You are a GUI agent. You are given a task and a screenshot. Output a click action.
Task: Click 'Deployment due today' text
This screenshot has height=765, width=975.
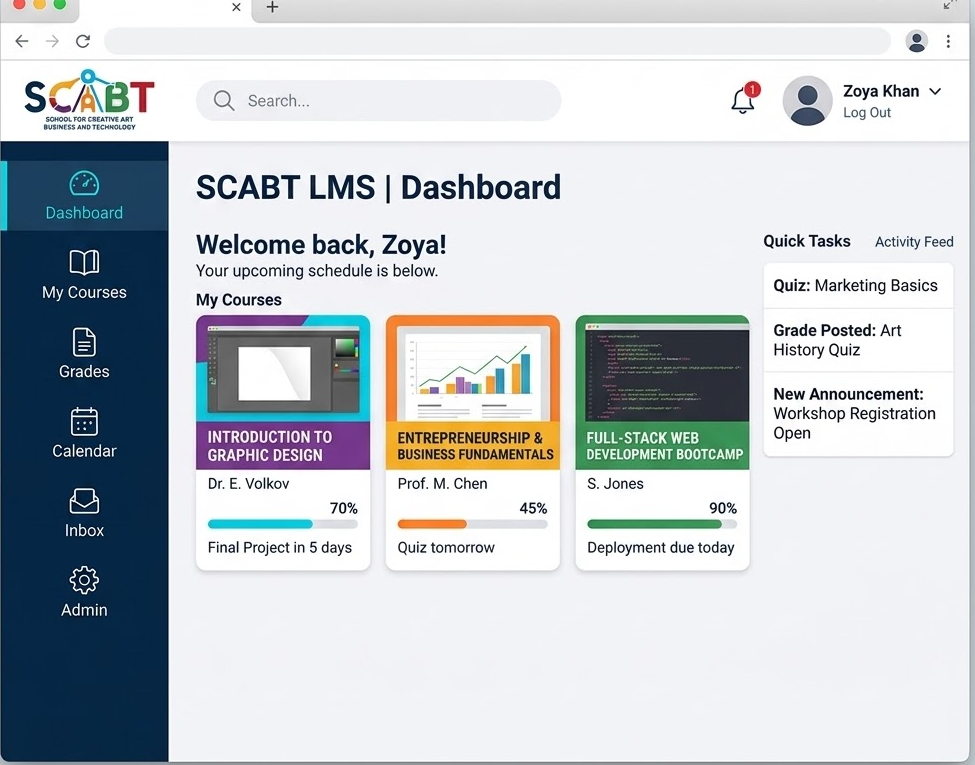(x=660, y=548)
